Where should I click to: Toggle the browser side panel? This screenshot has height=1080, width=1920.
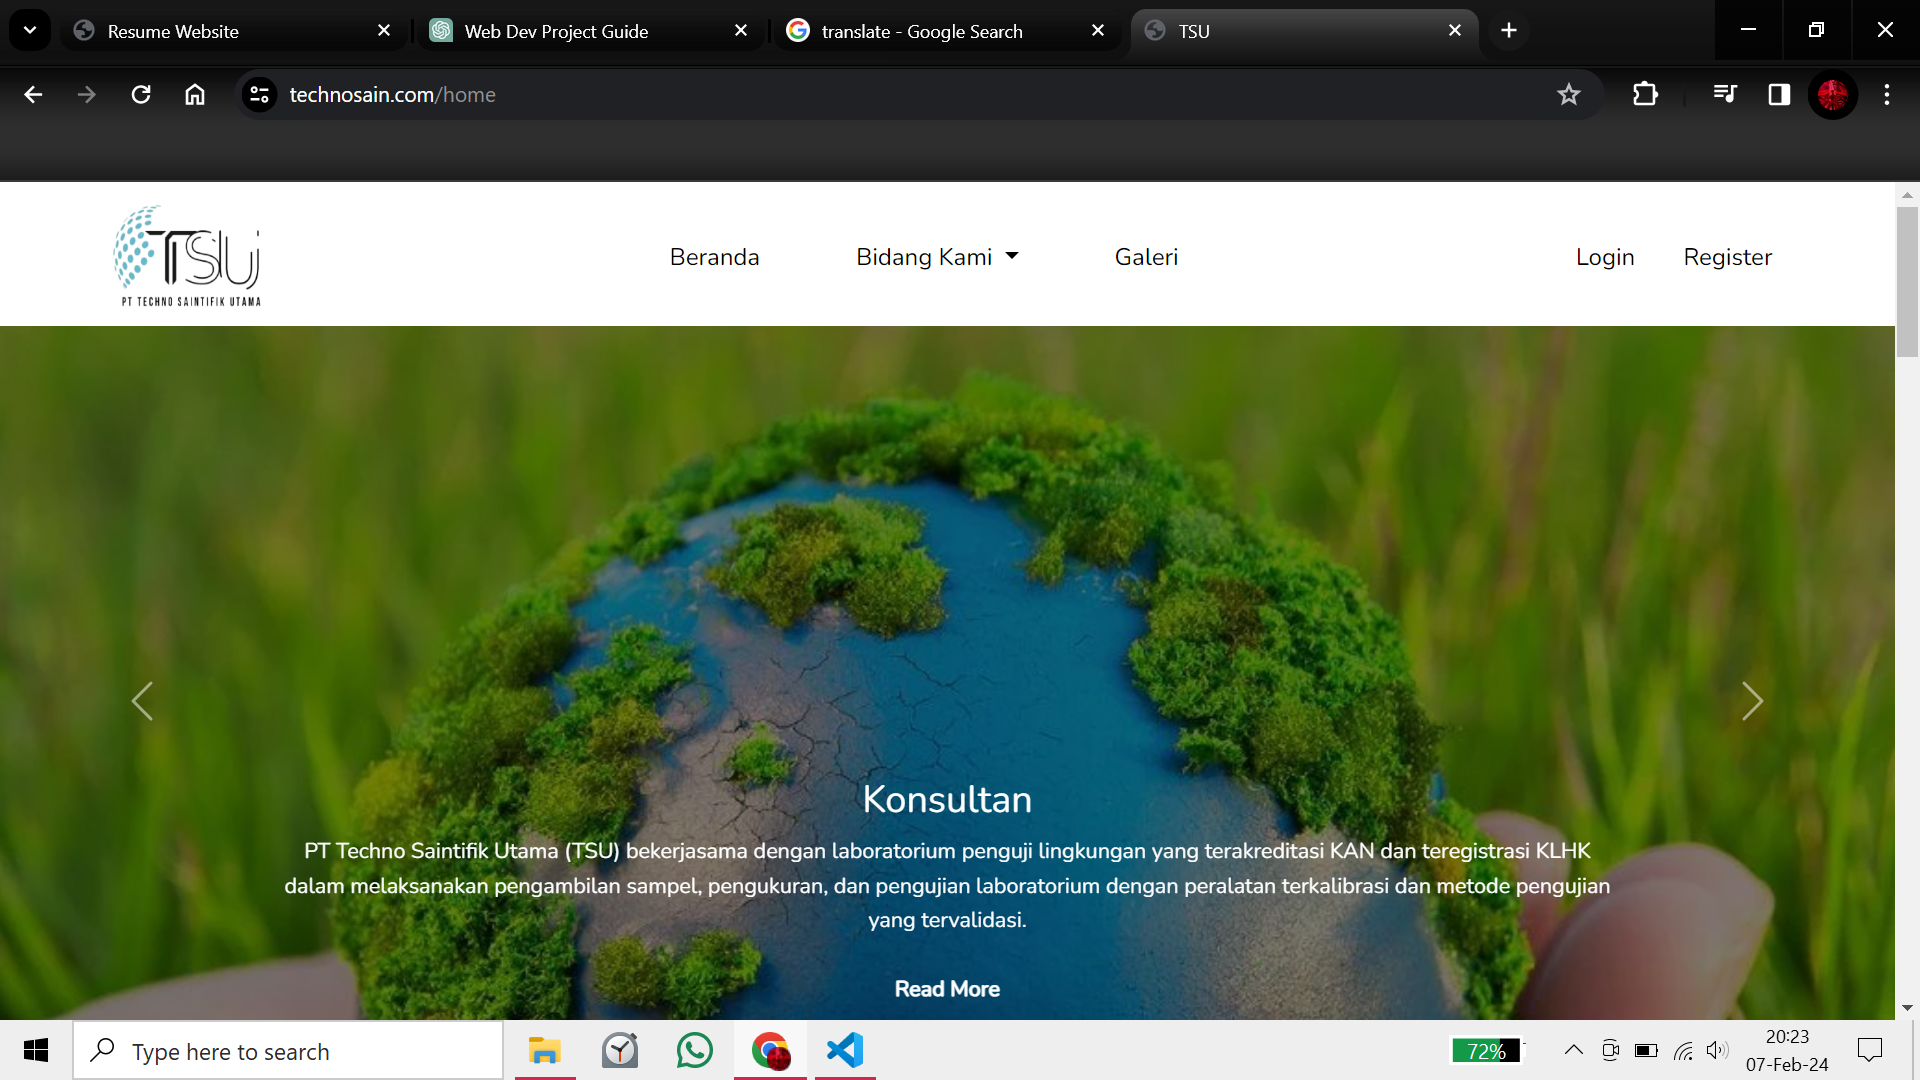[1779, 94]
